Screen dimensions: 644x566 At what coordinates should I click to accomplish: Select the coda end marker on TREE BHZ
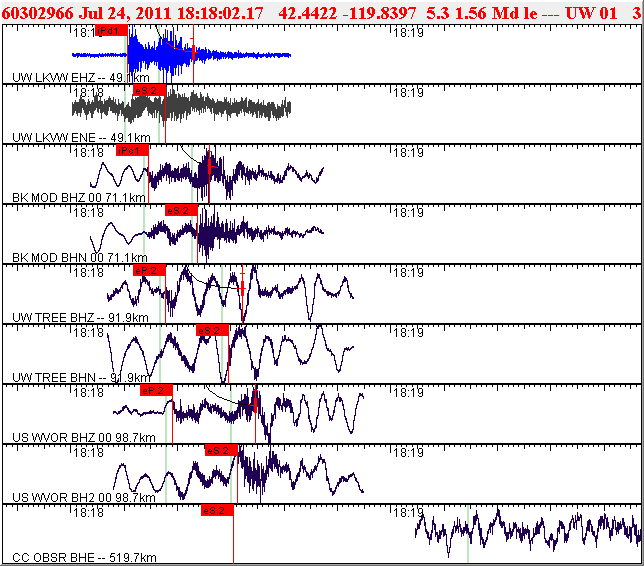pyautogui.click(x=242, y=288)
